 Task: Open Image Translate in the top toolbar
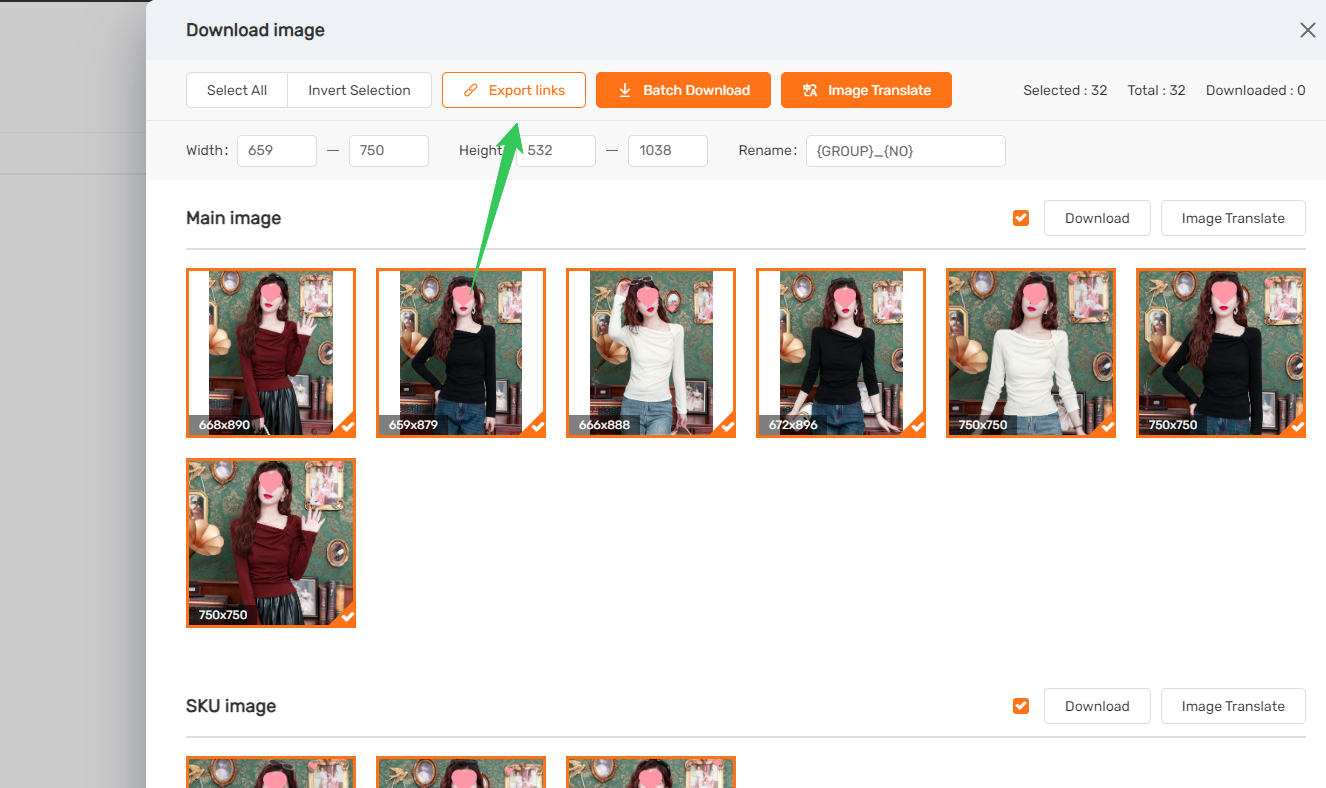(866, 90)
